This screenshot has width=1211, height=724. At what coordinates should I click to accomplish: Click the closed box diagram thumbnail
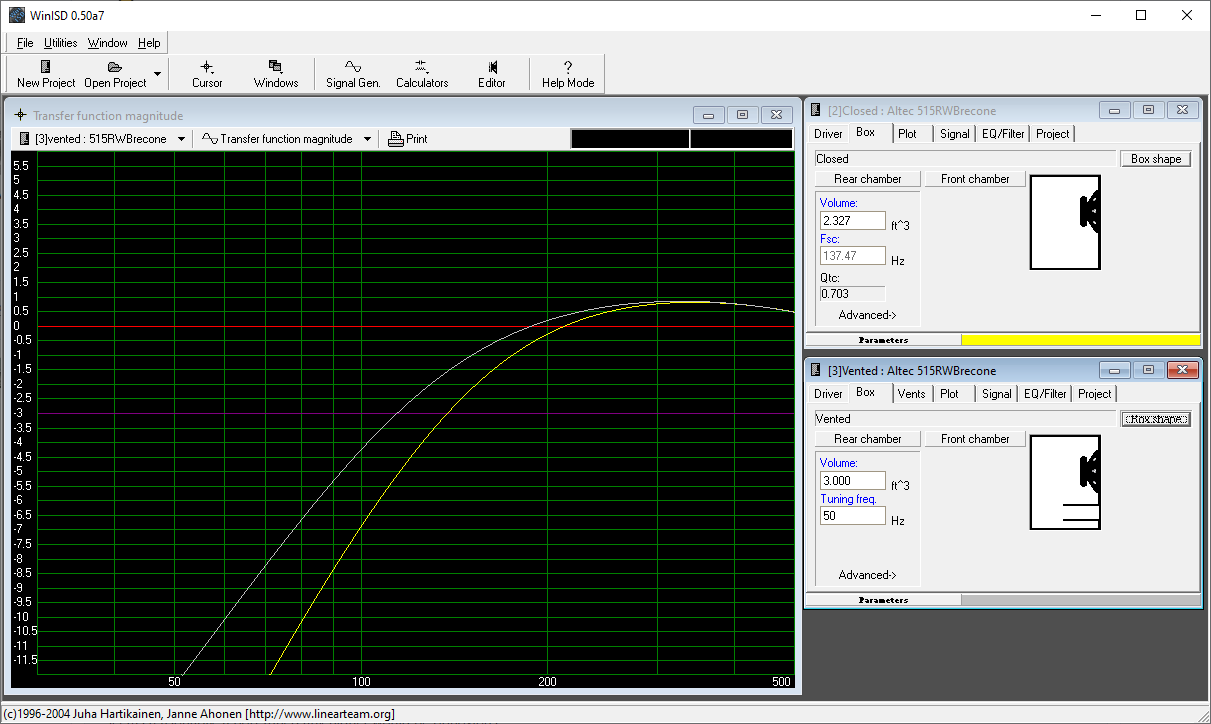point(1066,223)
